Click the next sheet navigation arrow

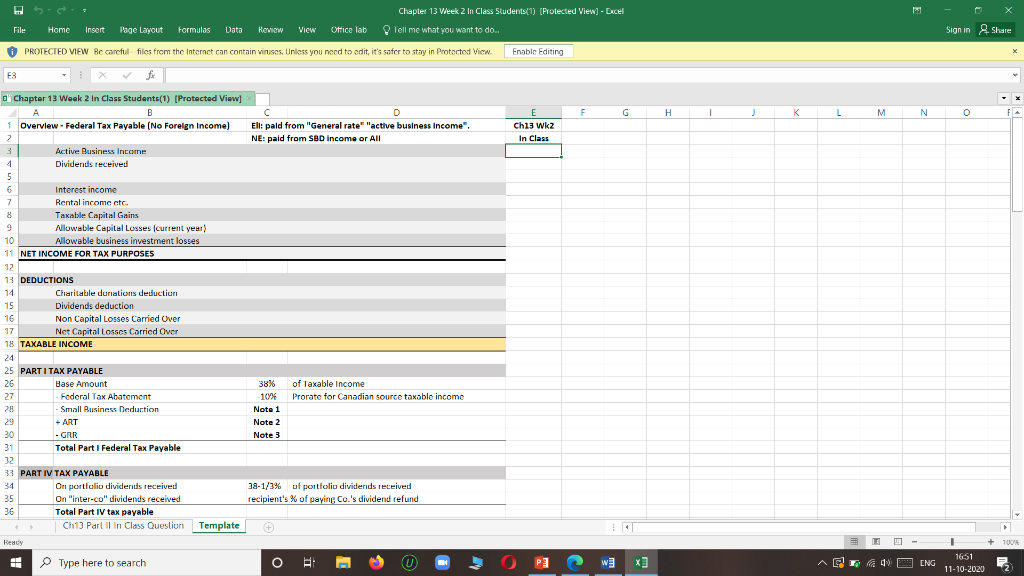[31, 527]
